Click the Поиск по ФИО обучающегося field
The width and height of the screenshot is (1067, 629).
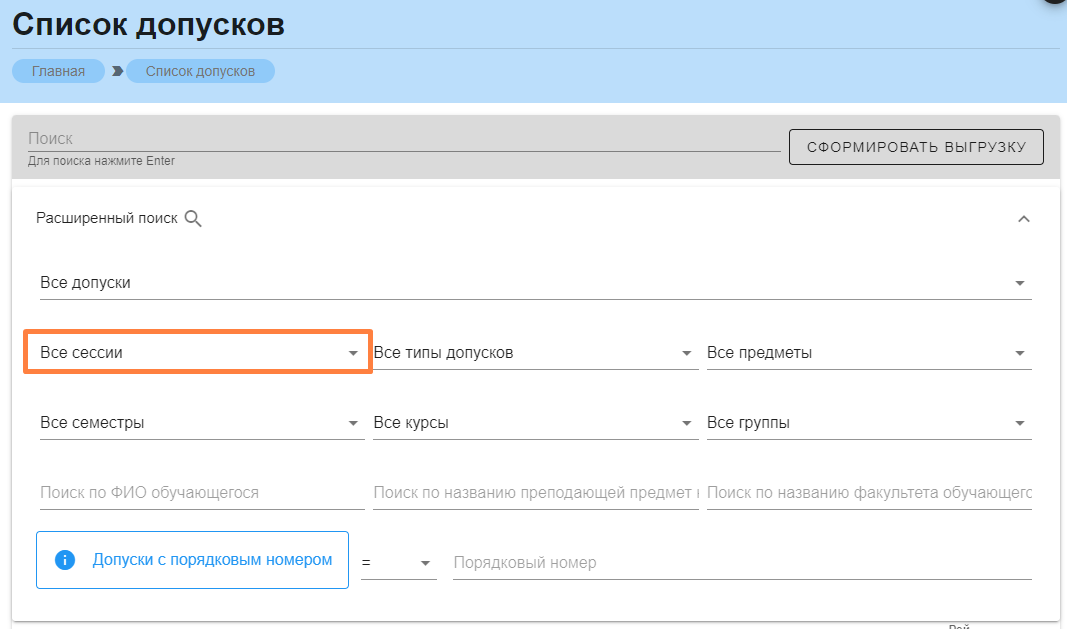200,493
